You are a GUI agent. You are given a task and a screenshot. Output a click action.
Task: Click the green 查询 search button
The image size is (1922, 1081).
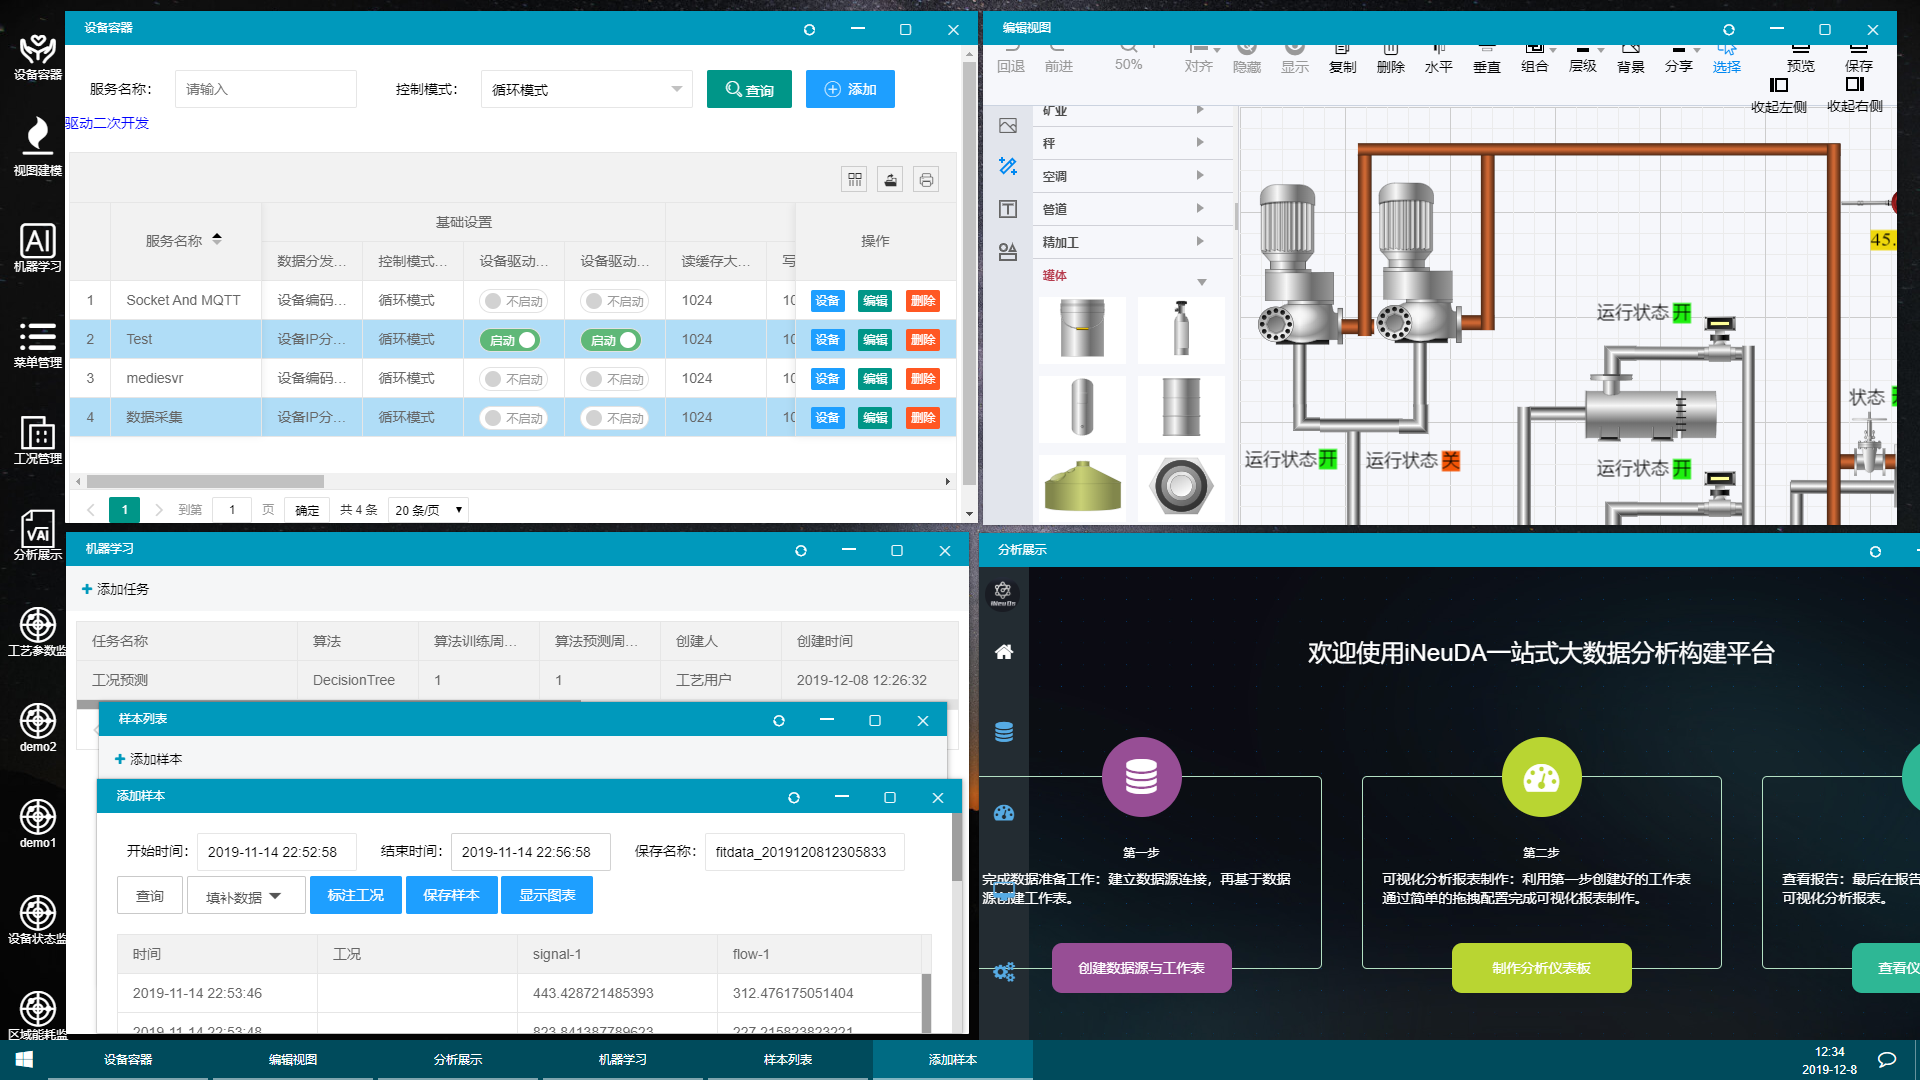pos(749,90)
